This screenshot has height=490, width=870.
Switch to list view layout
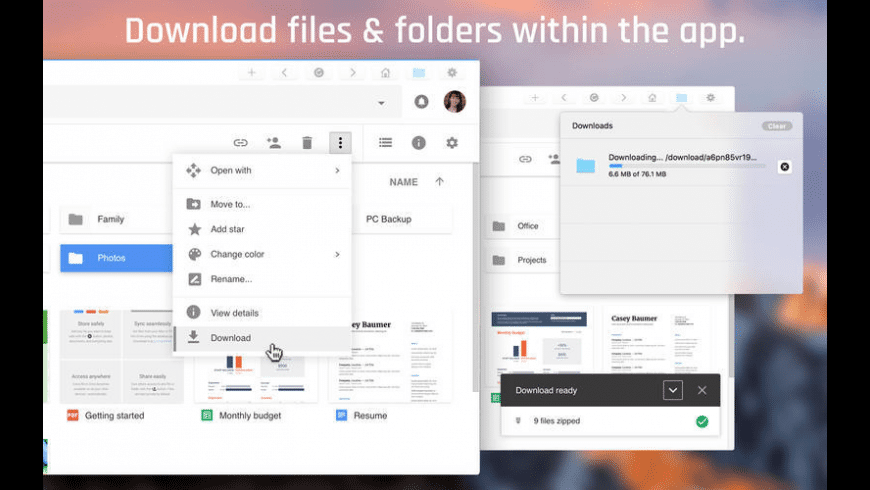tap(385, 143)
